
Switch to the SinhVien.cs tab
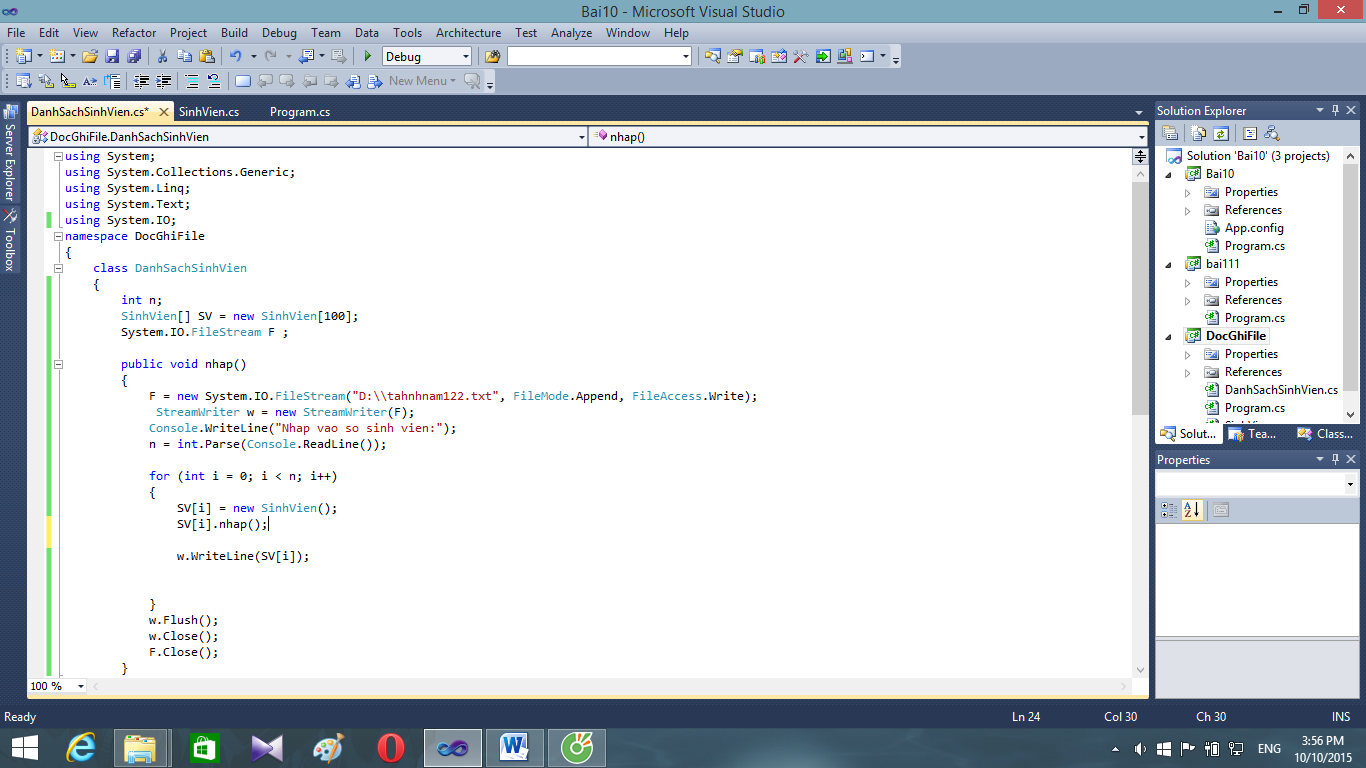click(209, 112)
